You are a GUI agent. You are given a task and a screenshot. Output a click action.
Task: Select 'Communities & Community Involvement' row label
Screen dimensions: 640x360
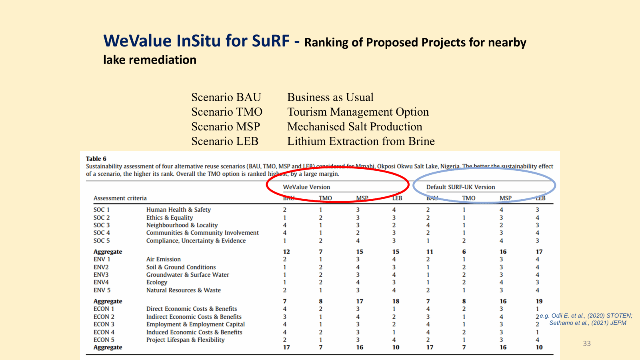coord(202,233)
